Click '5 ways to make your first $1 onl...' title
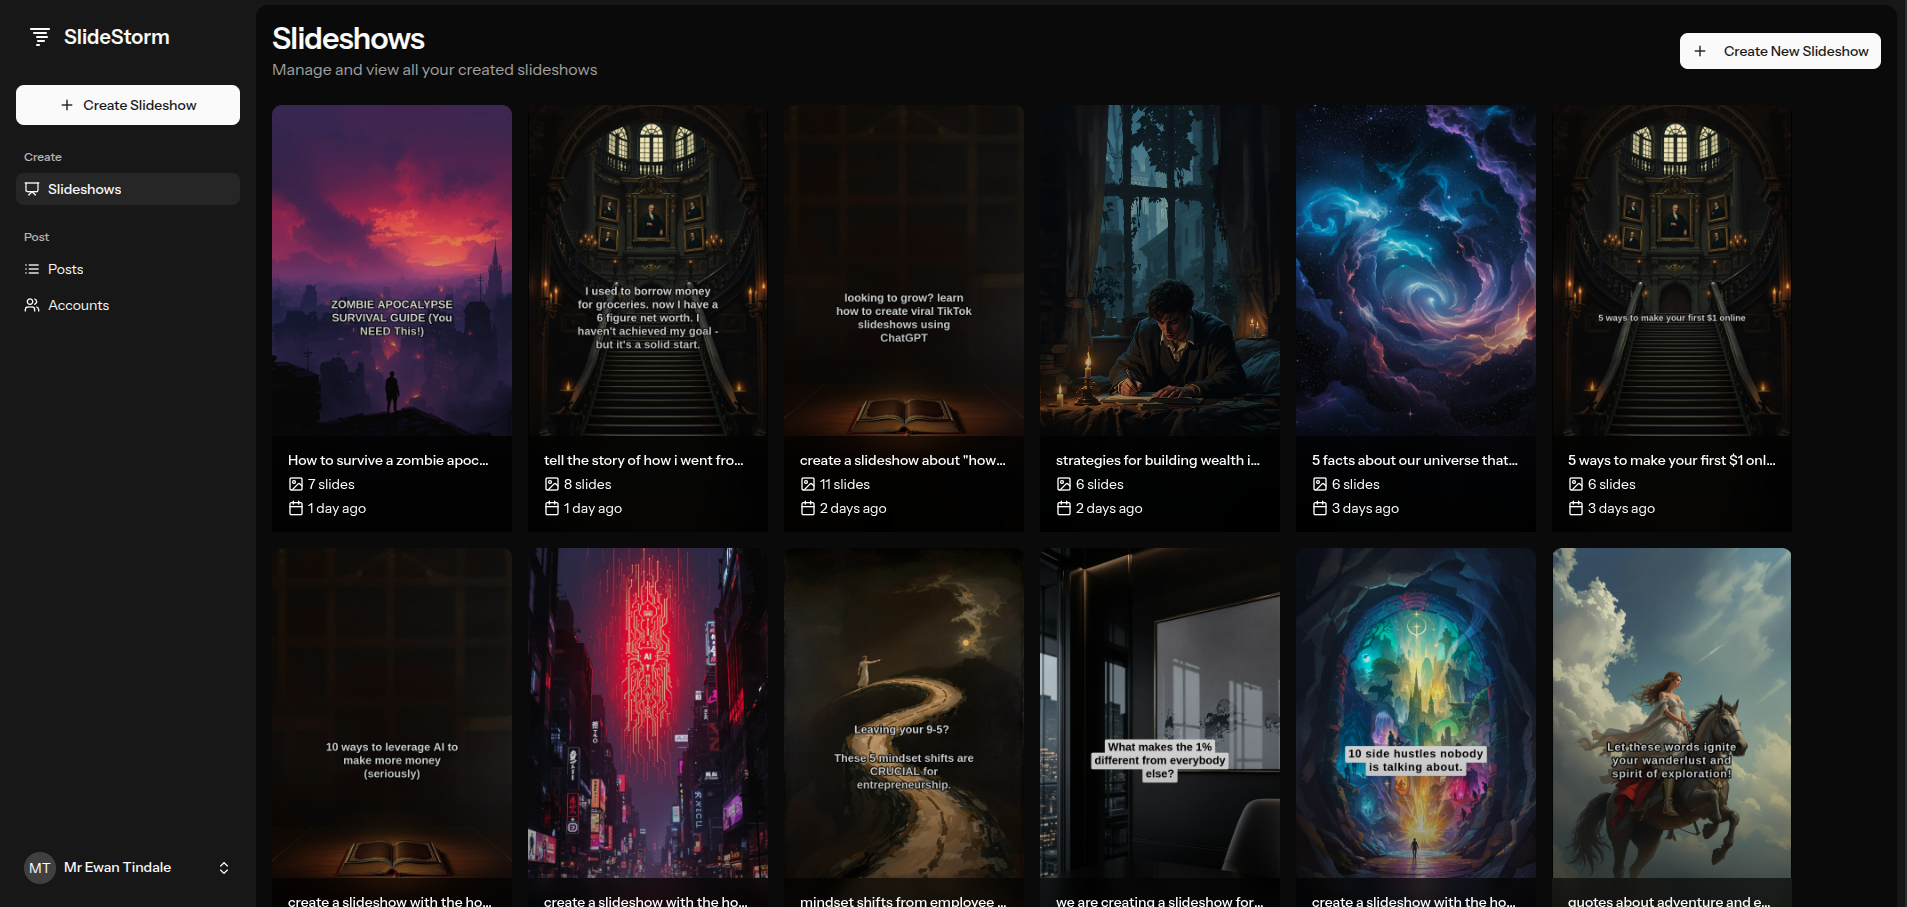 click(x=1672, y=460)
